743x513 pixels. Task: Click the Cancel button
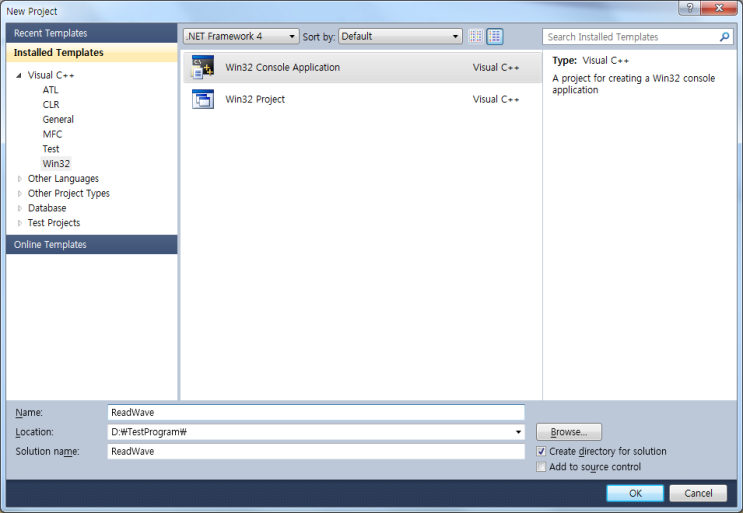[x=698, y=493]
